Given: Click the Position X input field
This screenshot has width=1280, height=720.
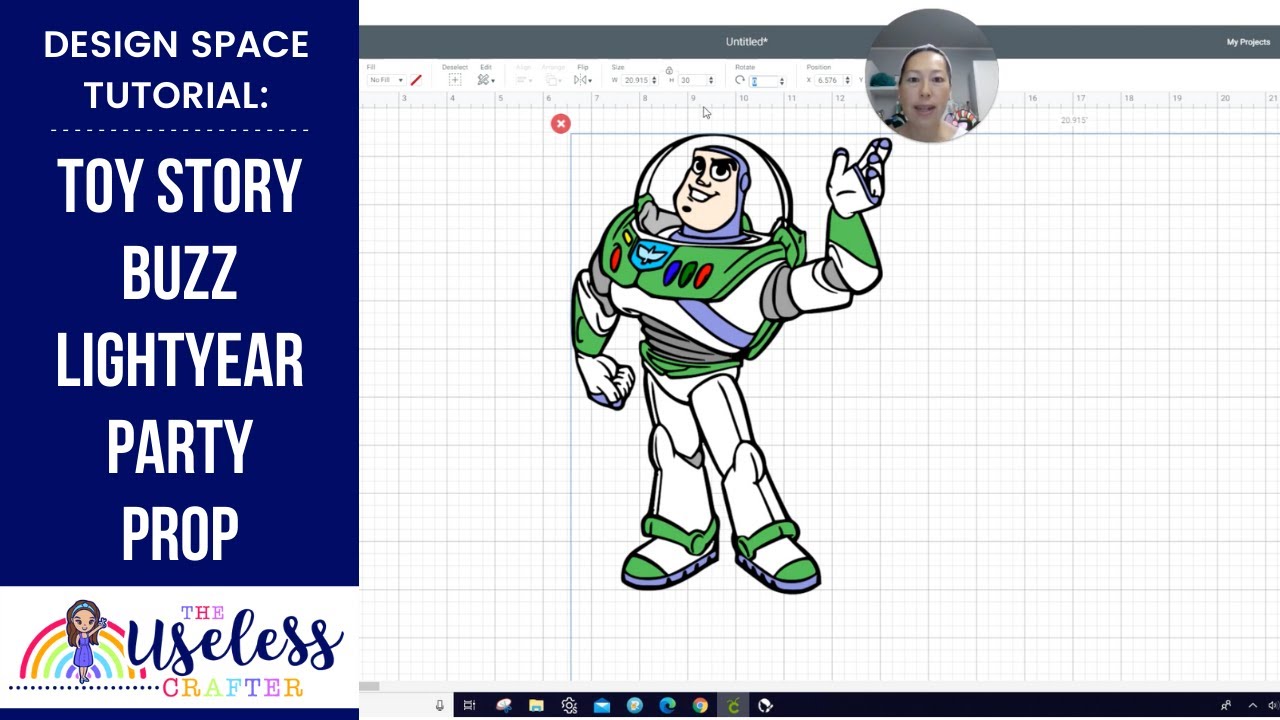Looking at the screenshot, I should [x=829, y=80].
